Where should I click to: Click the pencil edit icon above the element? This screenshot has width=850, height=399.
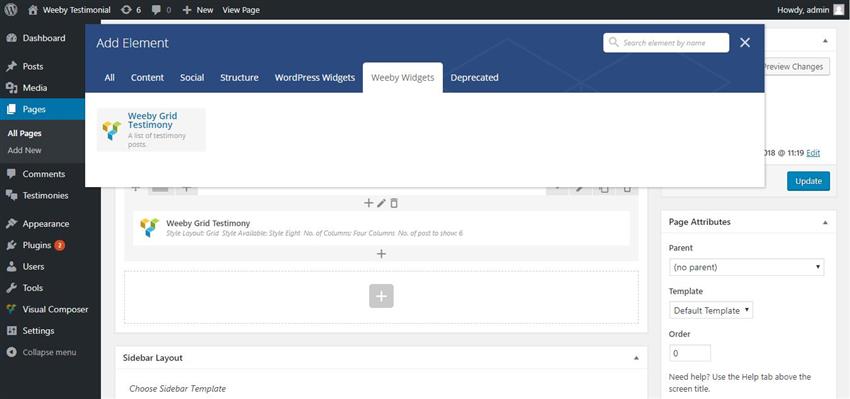click(381, 203)
